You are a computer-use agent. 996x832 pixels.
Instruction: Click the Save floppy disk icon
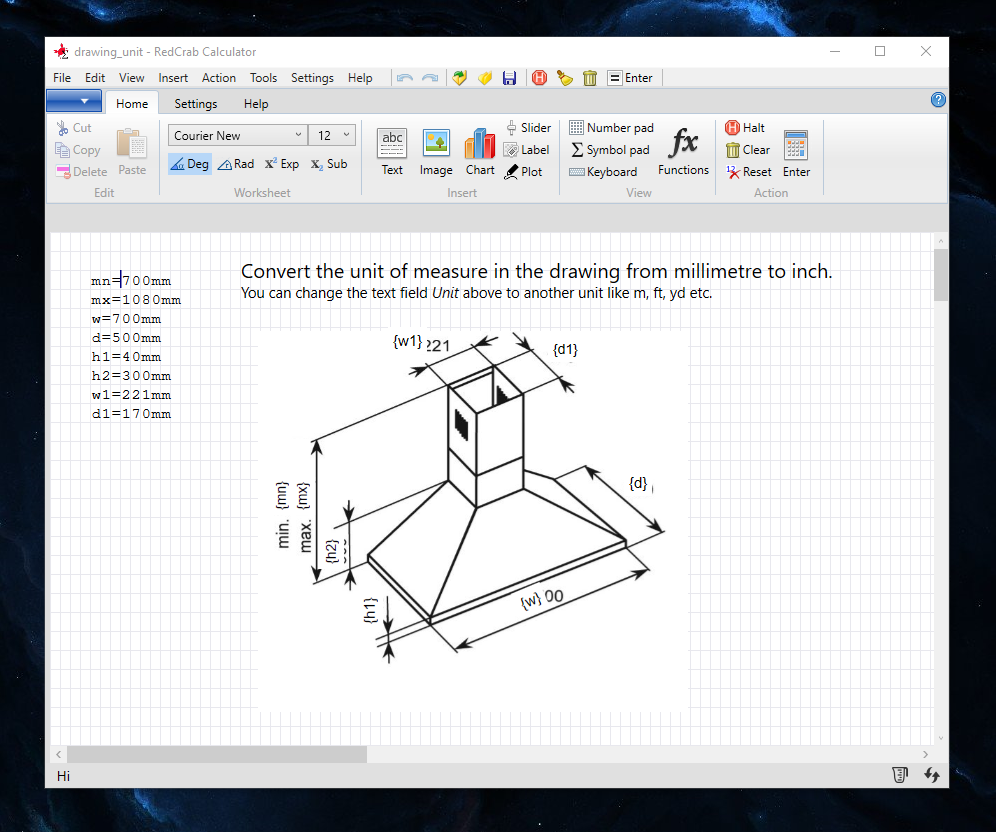pyautogui.click(x=509, y=78)
